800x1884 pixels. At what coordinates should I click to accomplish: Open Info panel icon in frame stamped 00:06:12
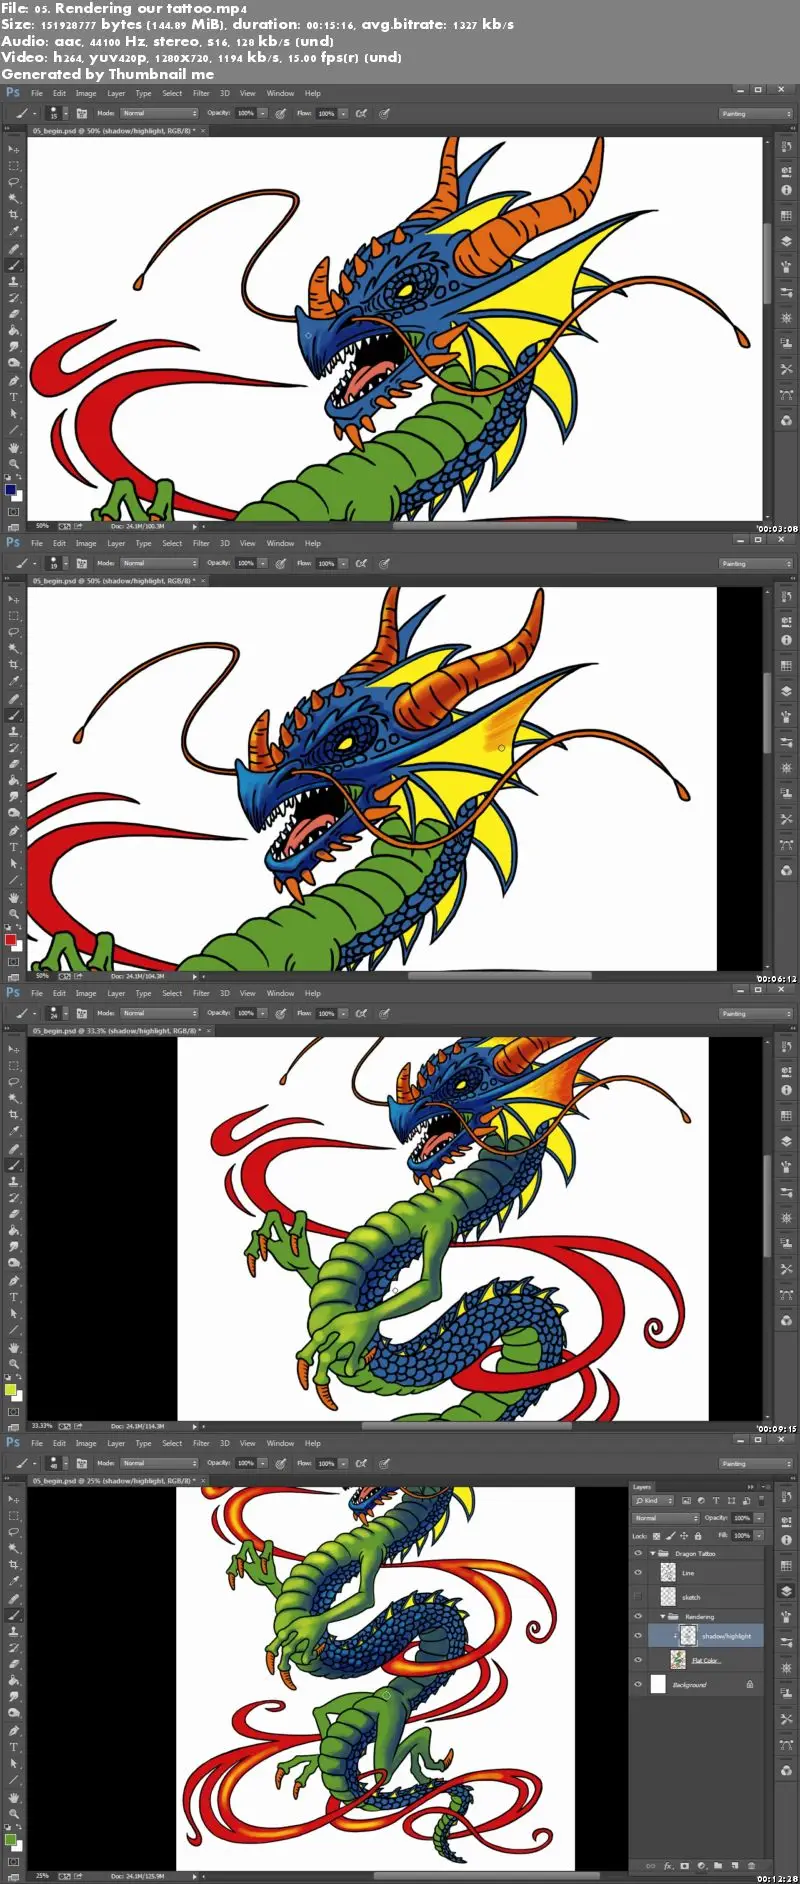click(x=787, y=640)
